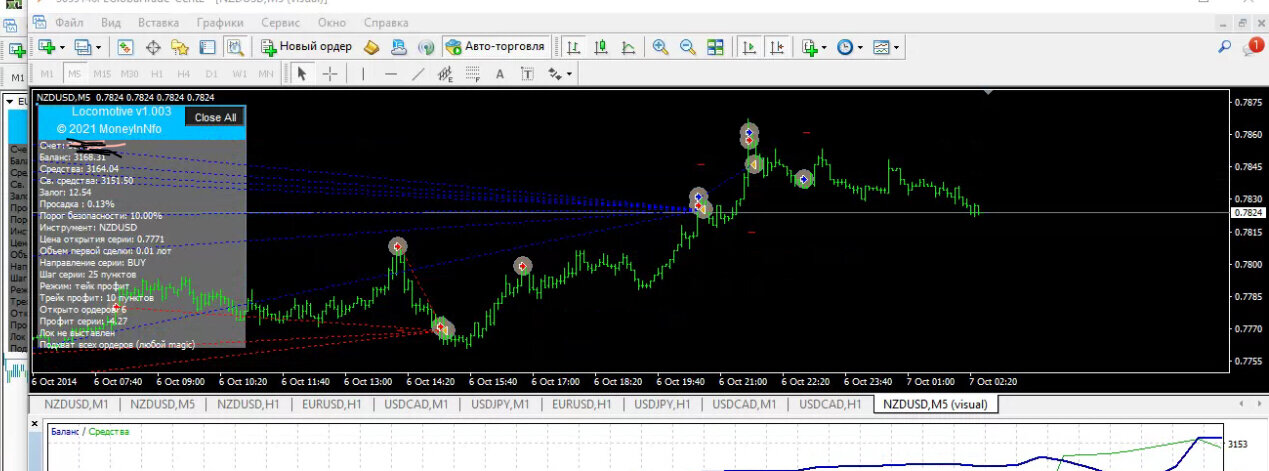Open the Графики menu
Image resolution: width=1269 pixels, height=471 pixels.
[220, 21]
